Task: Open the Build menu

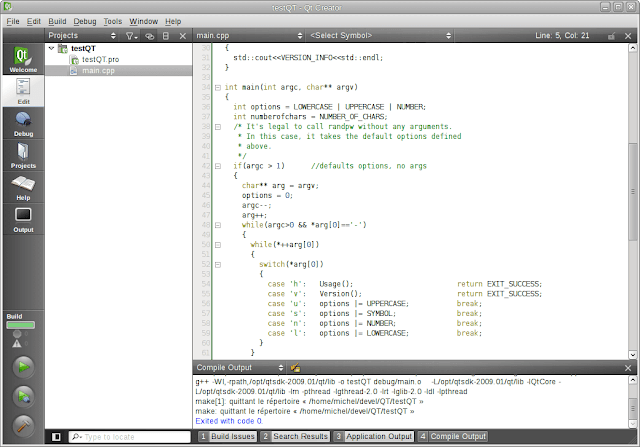Action: [x=57, y=21]
